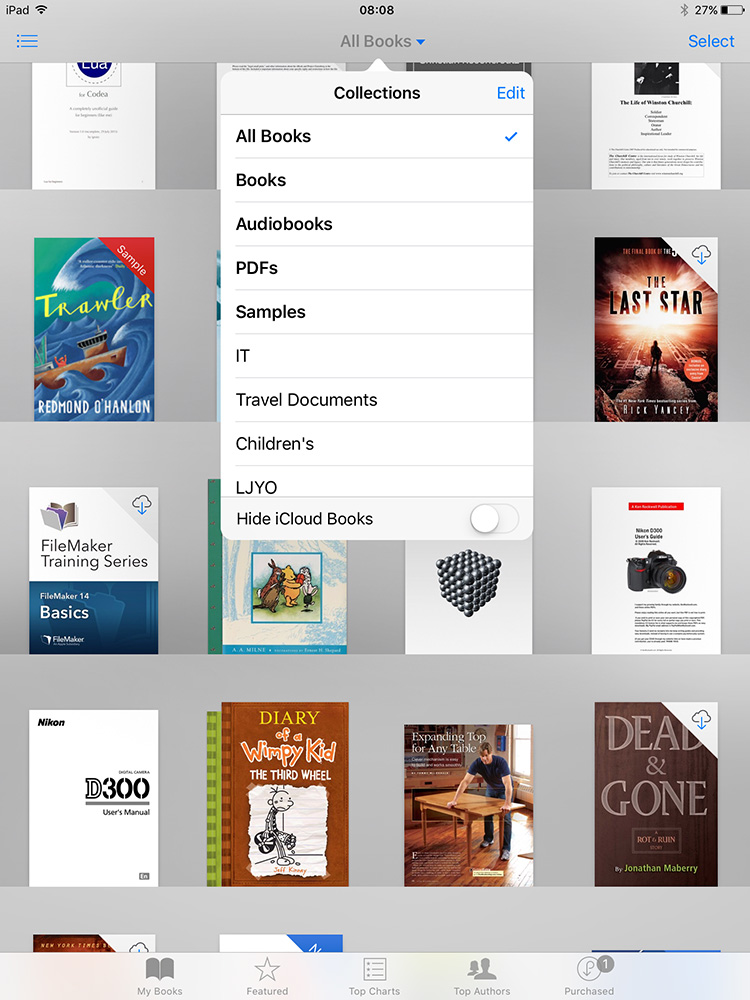Viewport: 750px width, 1000px height.
Task: Open Diary of a Wimpy Kid book
Action: tap(283, 795)
